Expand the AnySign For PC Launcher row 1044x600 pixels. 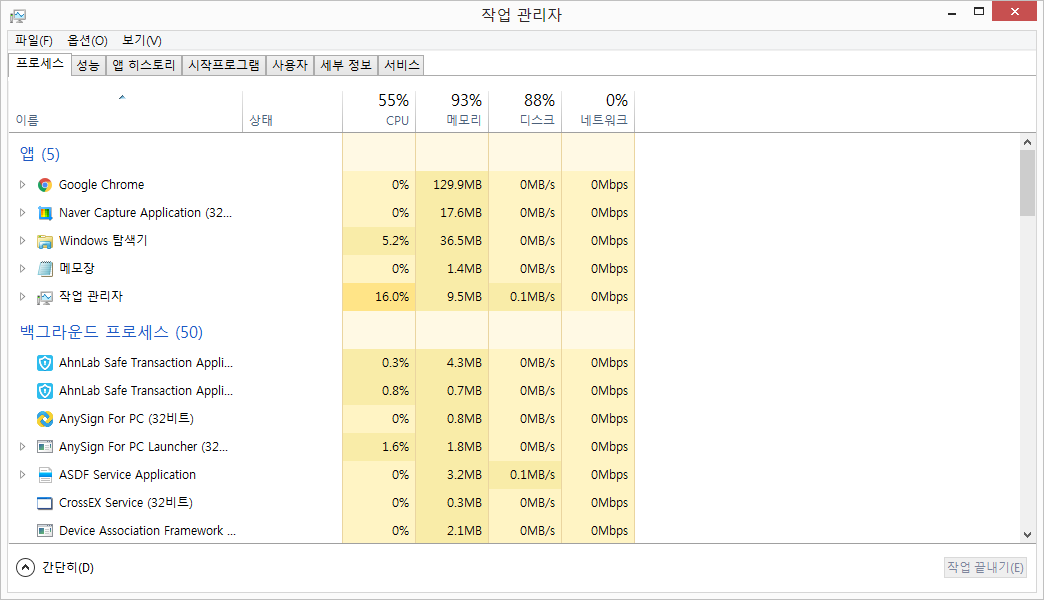[x=22, y=446]
